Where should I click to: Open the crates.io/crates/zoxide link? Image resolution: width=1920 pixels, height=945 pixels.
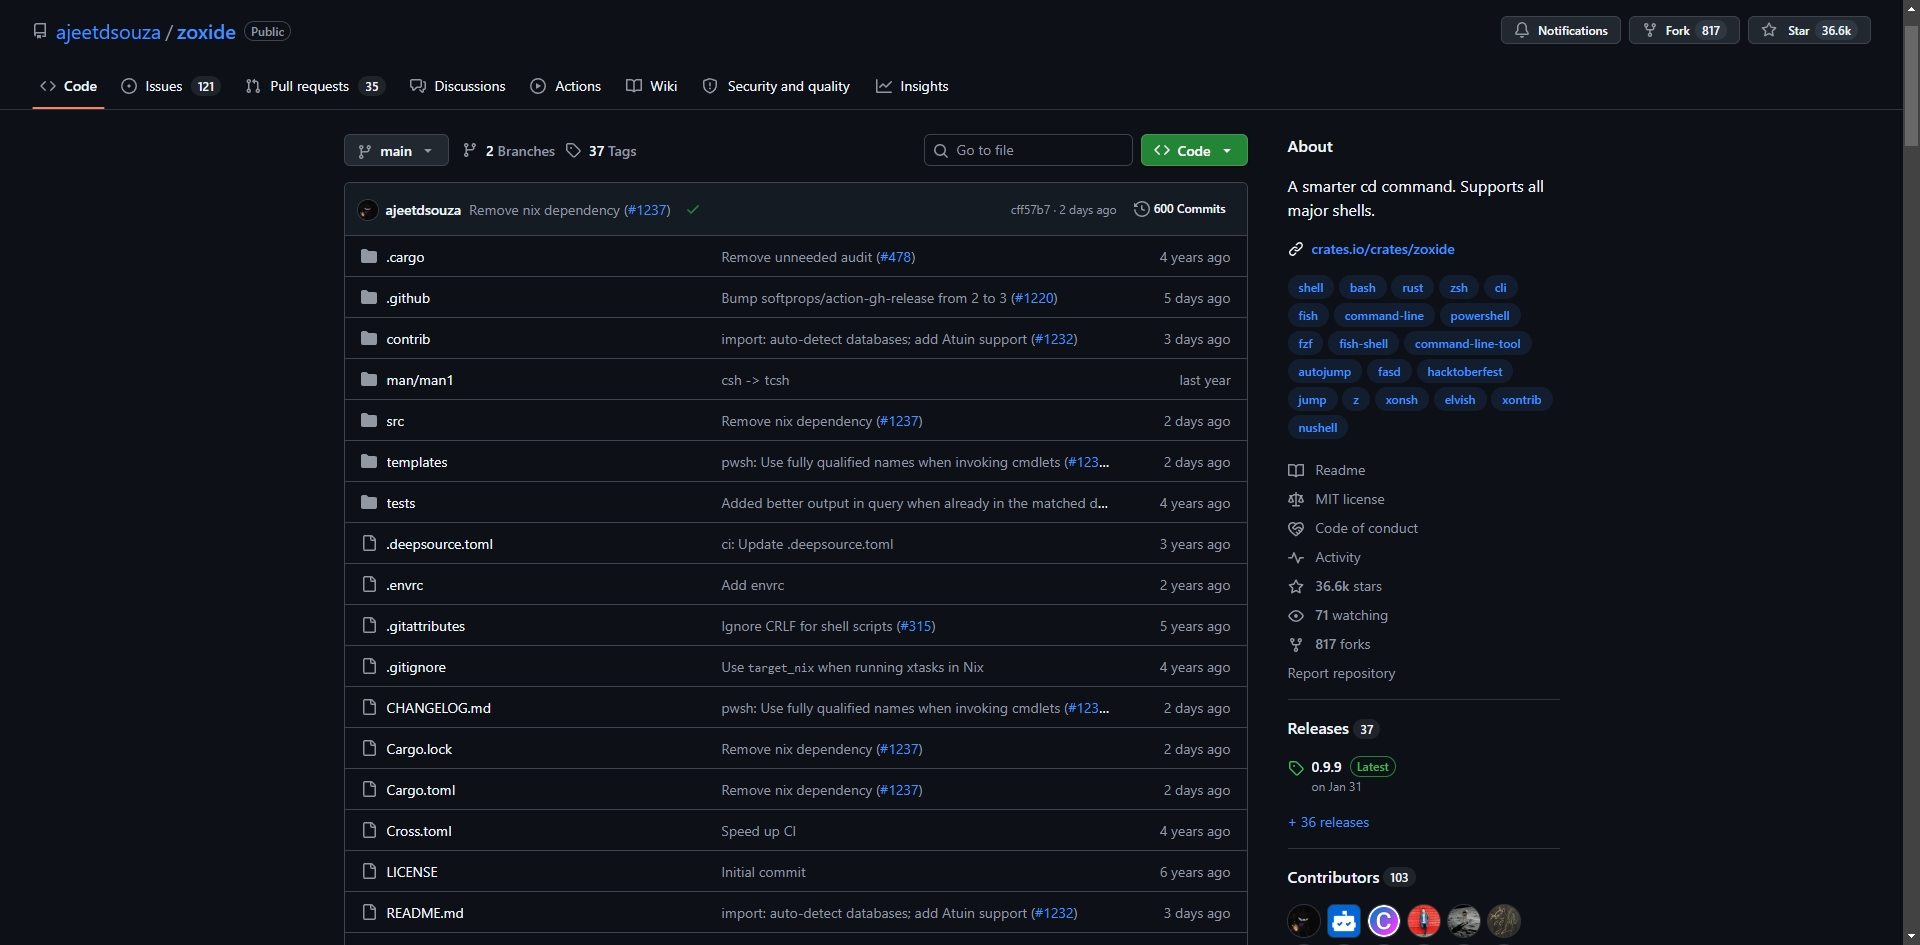pyautogui.click(x=1383, y=249)
